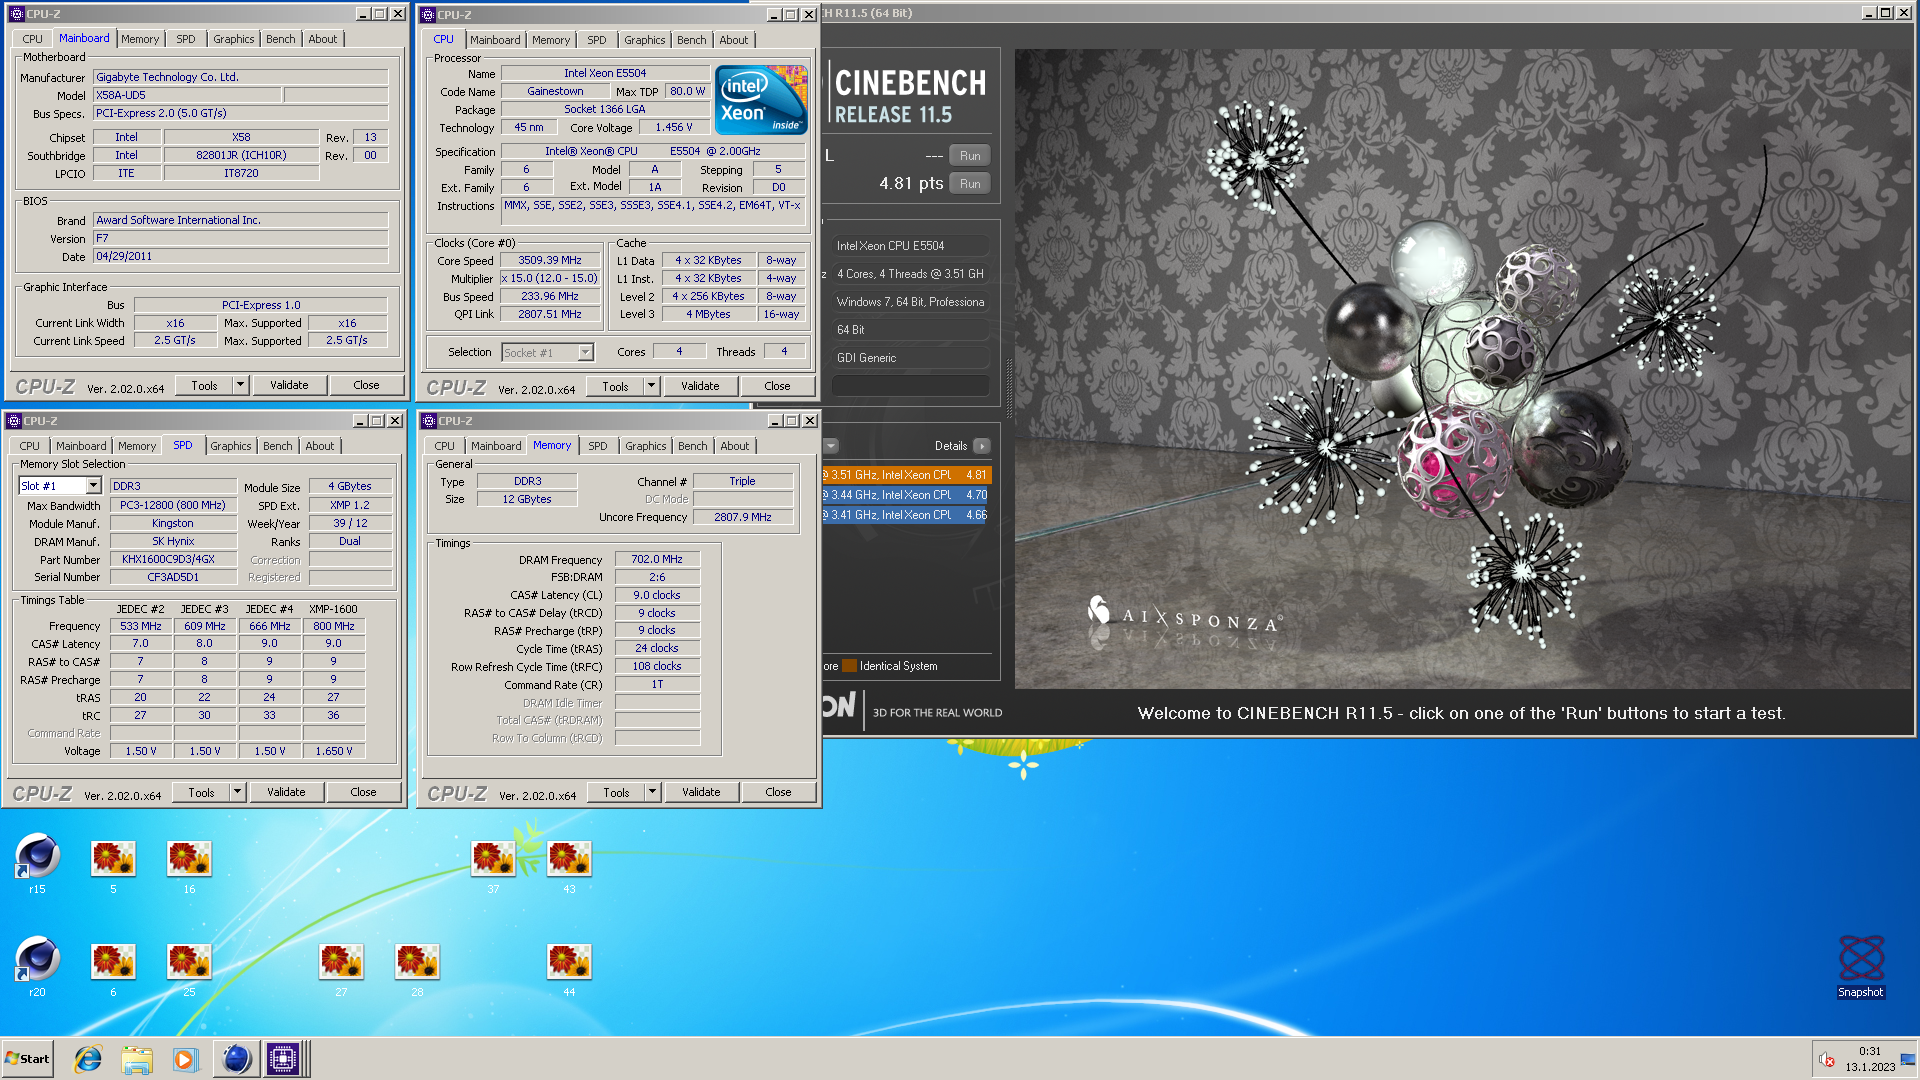
Task: Select orange 3.51 GHz ranking bar, 4.81
Action: 906,475
